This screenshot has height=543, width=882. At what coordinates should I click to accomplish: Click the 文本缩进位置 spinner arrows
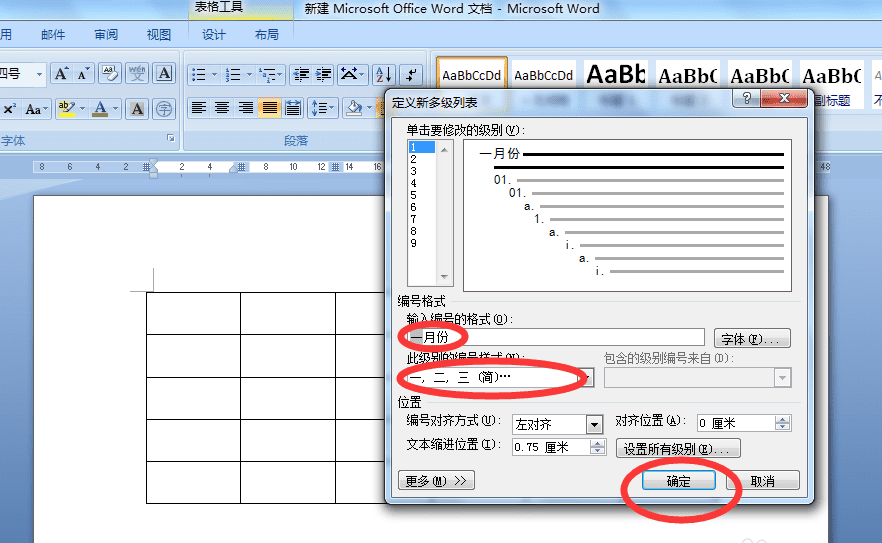pos(597,447)
